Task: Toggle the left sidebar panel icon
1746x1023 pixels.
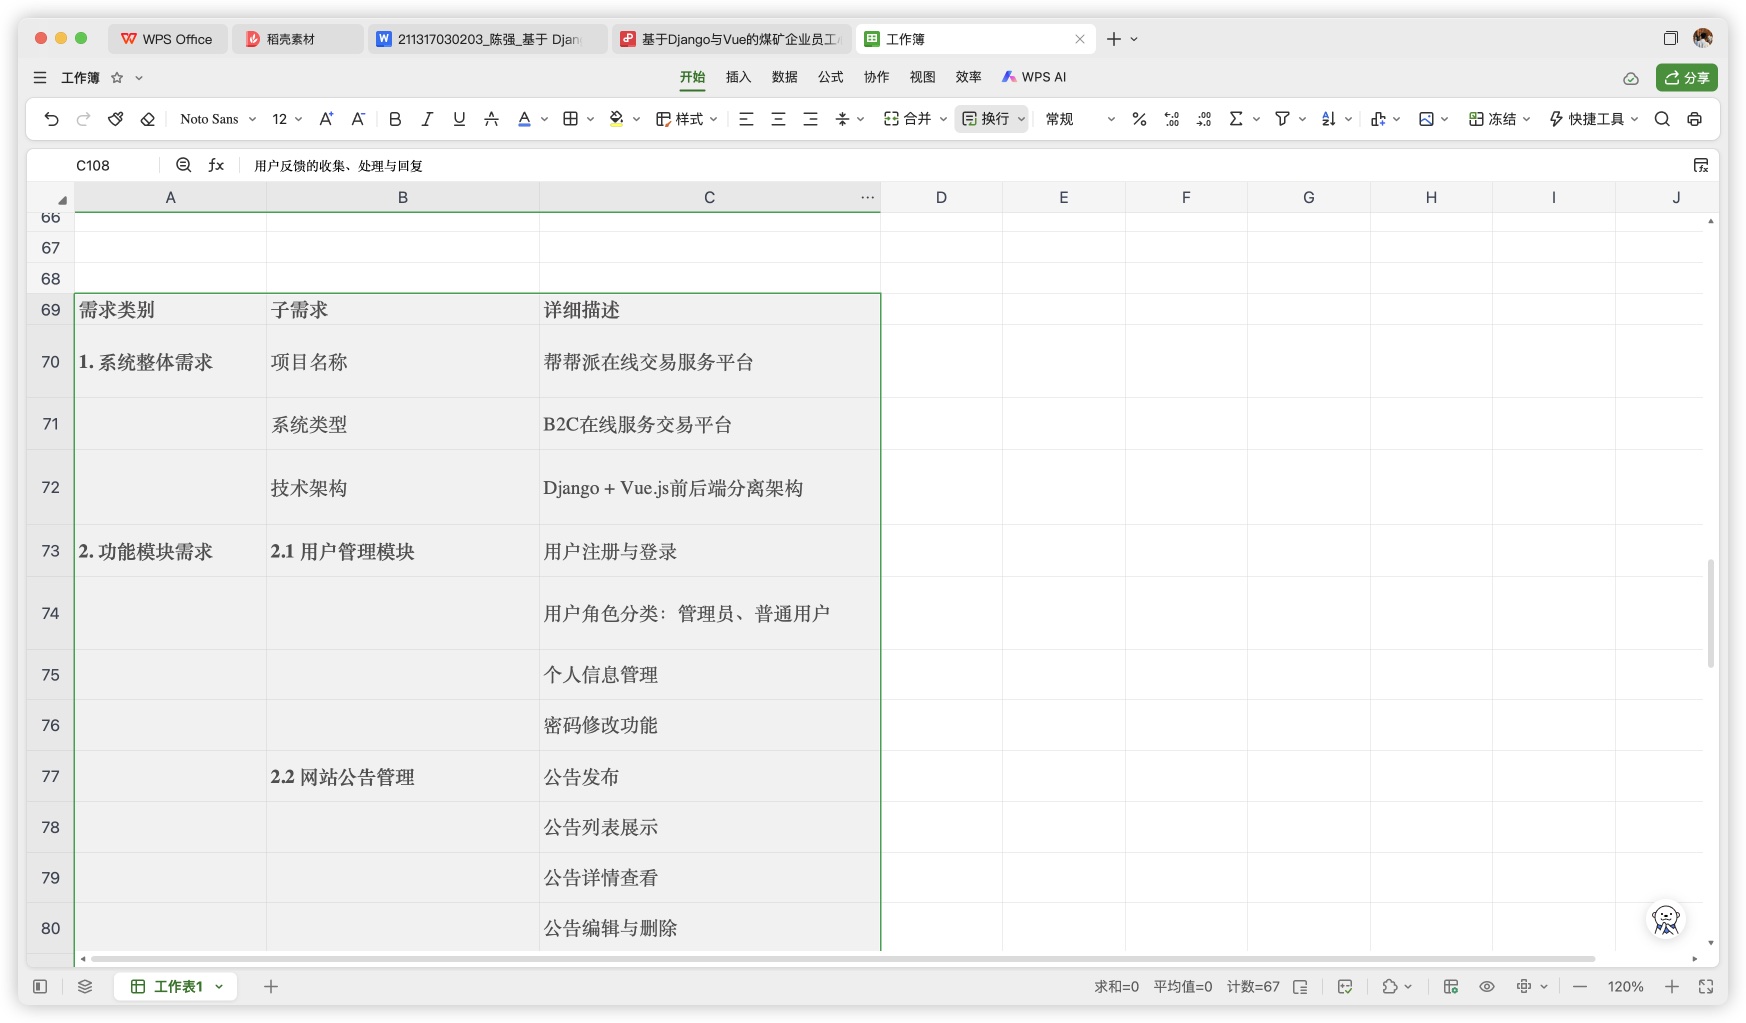Action: 40,986
